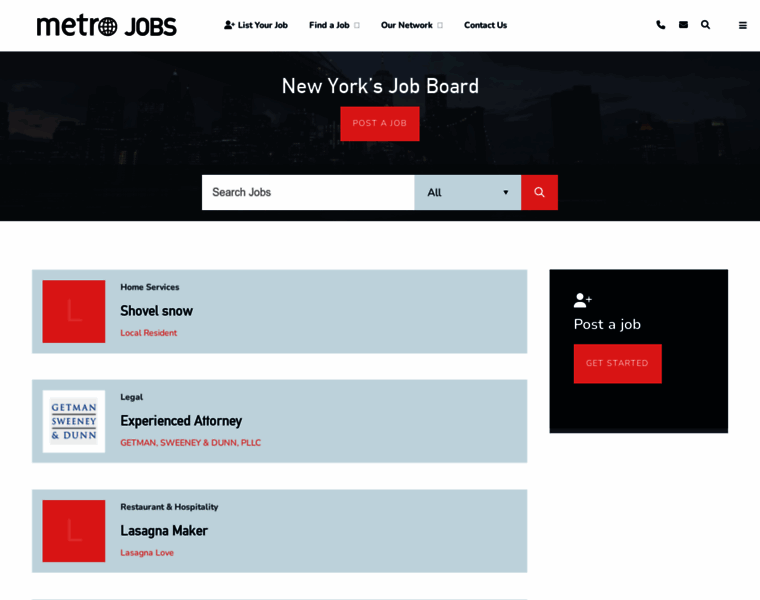760x600 pixels.
Task: Open List Your Job menu item
Action: [x=256, y=25]
